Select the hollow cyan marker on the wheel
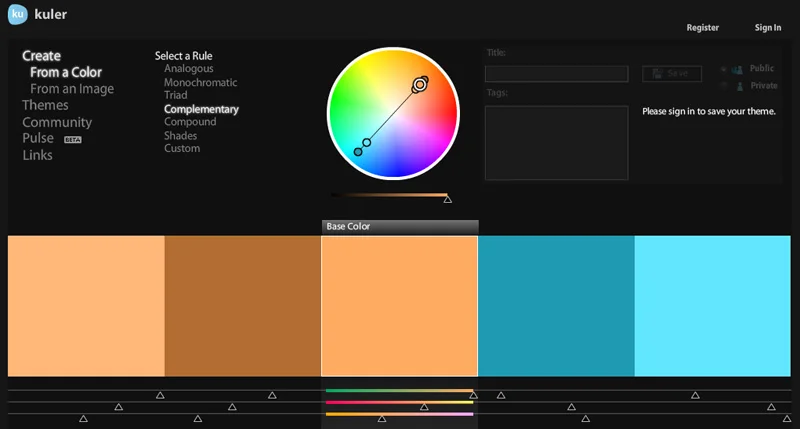Viewport: 800px width, 429px height. [x=367, y=143]
